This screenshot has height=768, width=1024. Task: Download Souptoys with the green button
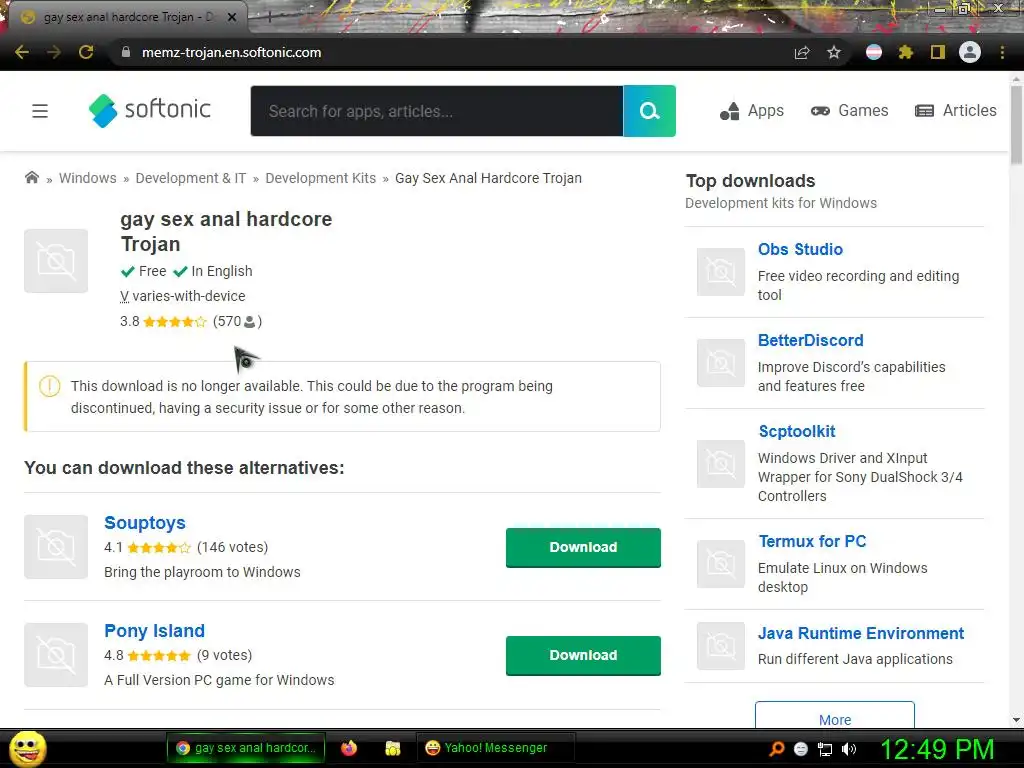[x=583, y=547]
